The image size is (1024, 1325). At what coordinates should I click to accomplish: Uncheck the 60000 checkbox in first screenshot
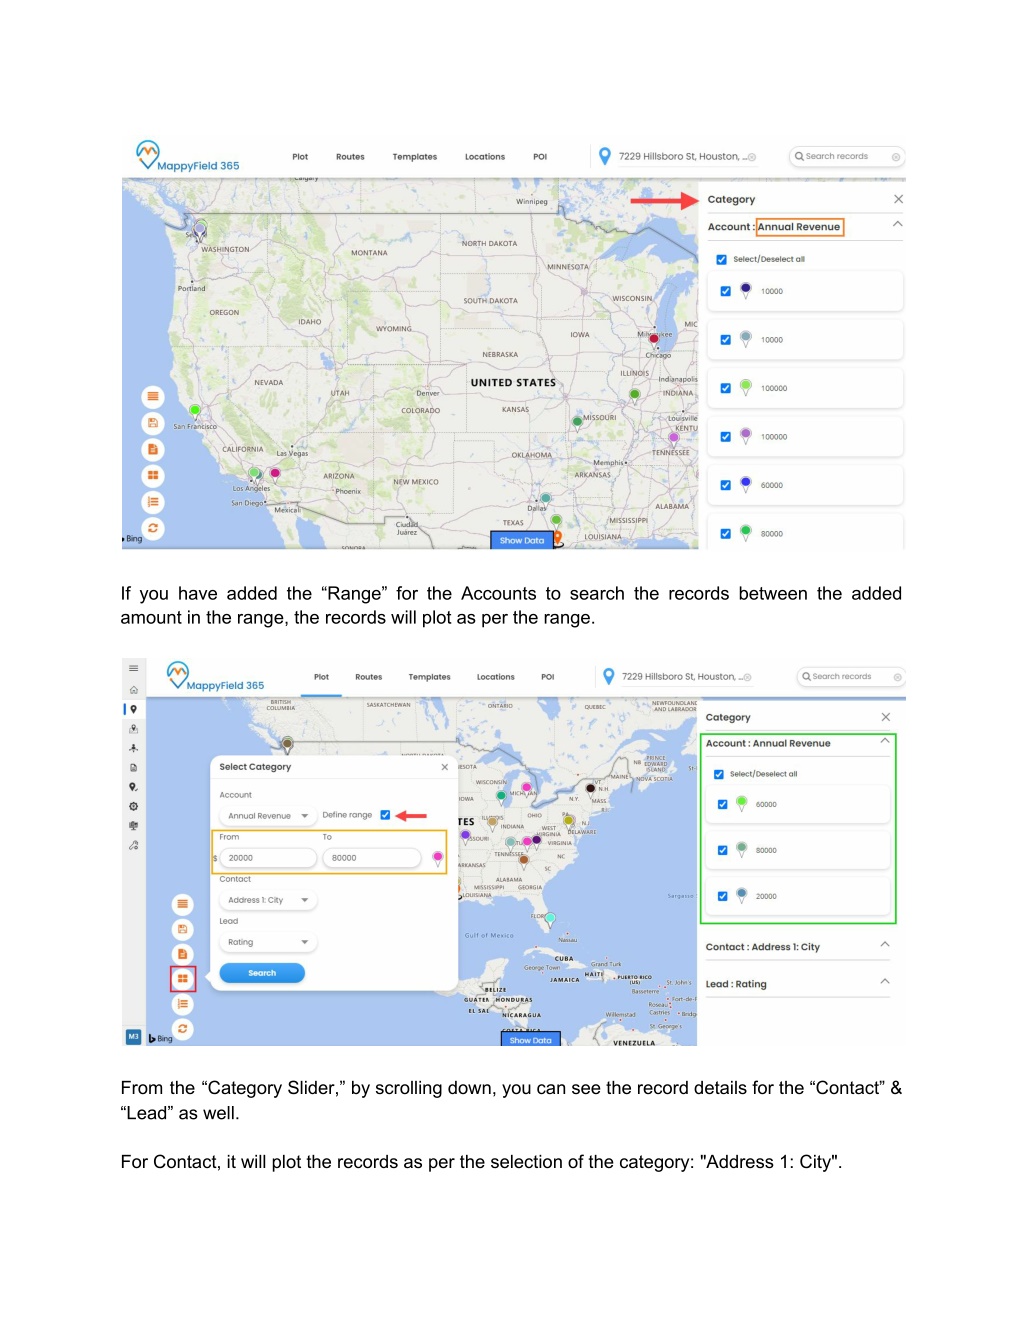[x=726, y=485]
